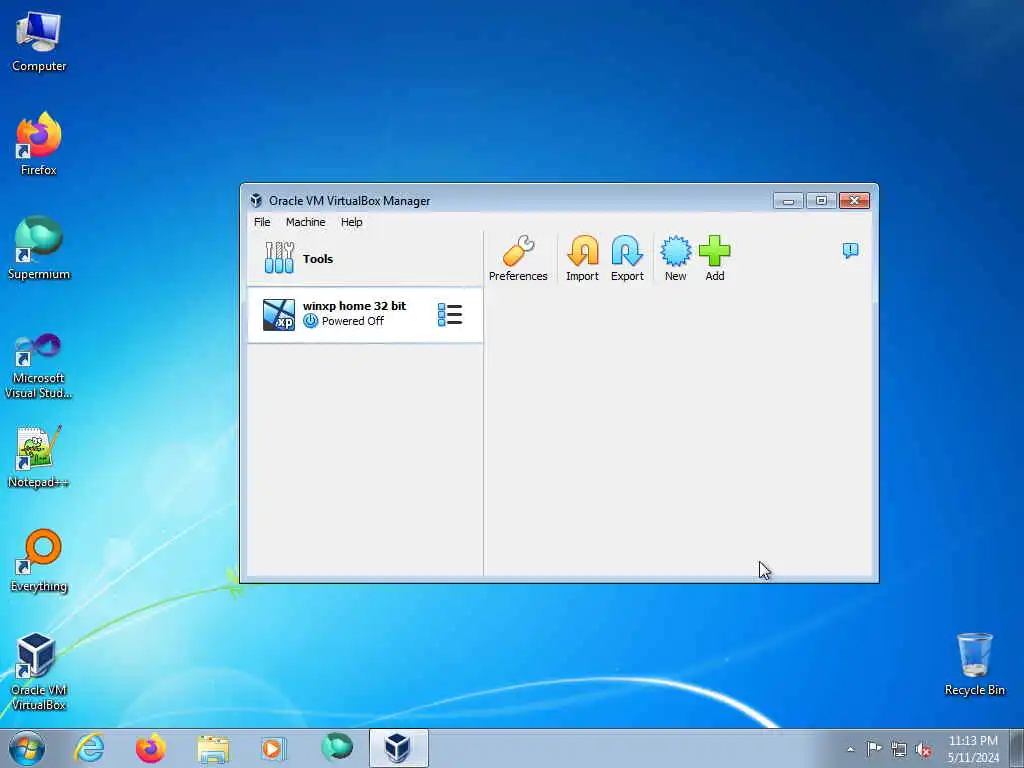This screenshot has height=768, width=1024.
Task: Select the Computer desktop icon
Action: coord(39,42)
